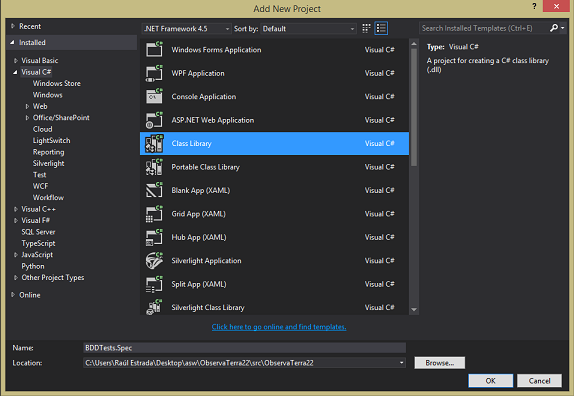Select the Workflow category

click(x=48, y=197)
